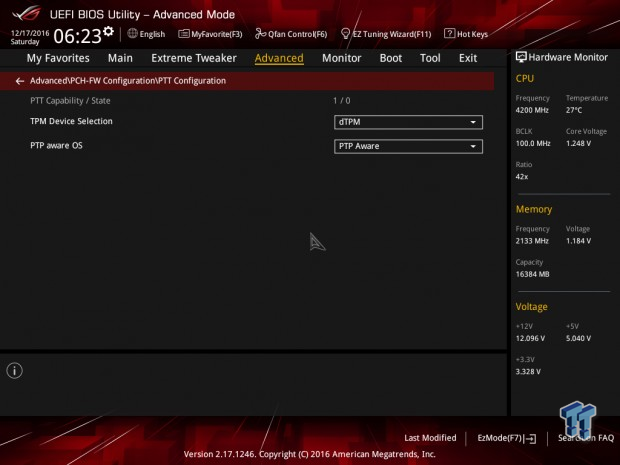Viewport: 620px width, 465px height.
Task: Switch to Main tab
Action: coord(120,58)
